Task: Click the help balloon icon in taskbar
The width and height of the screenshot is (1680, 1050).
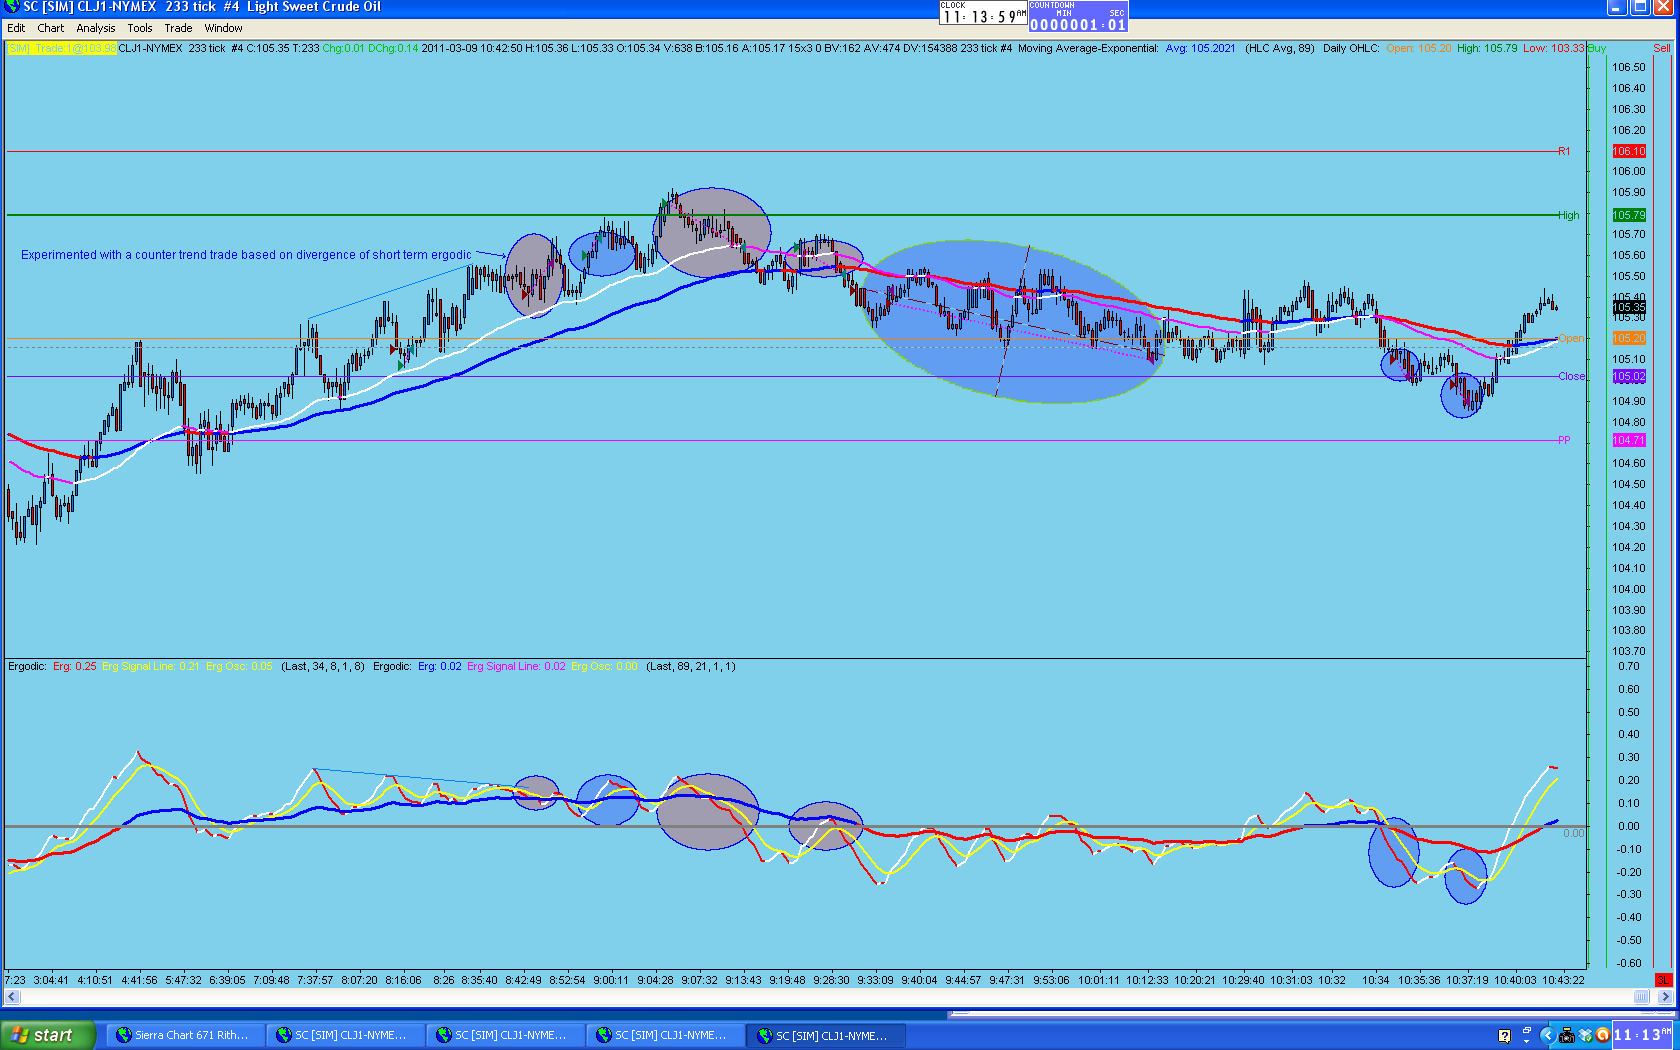Action: (1504, 1036)
